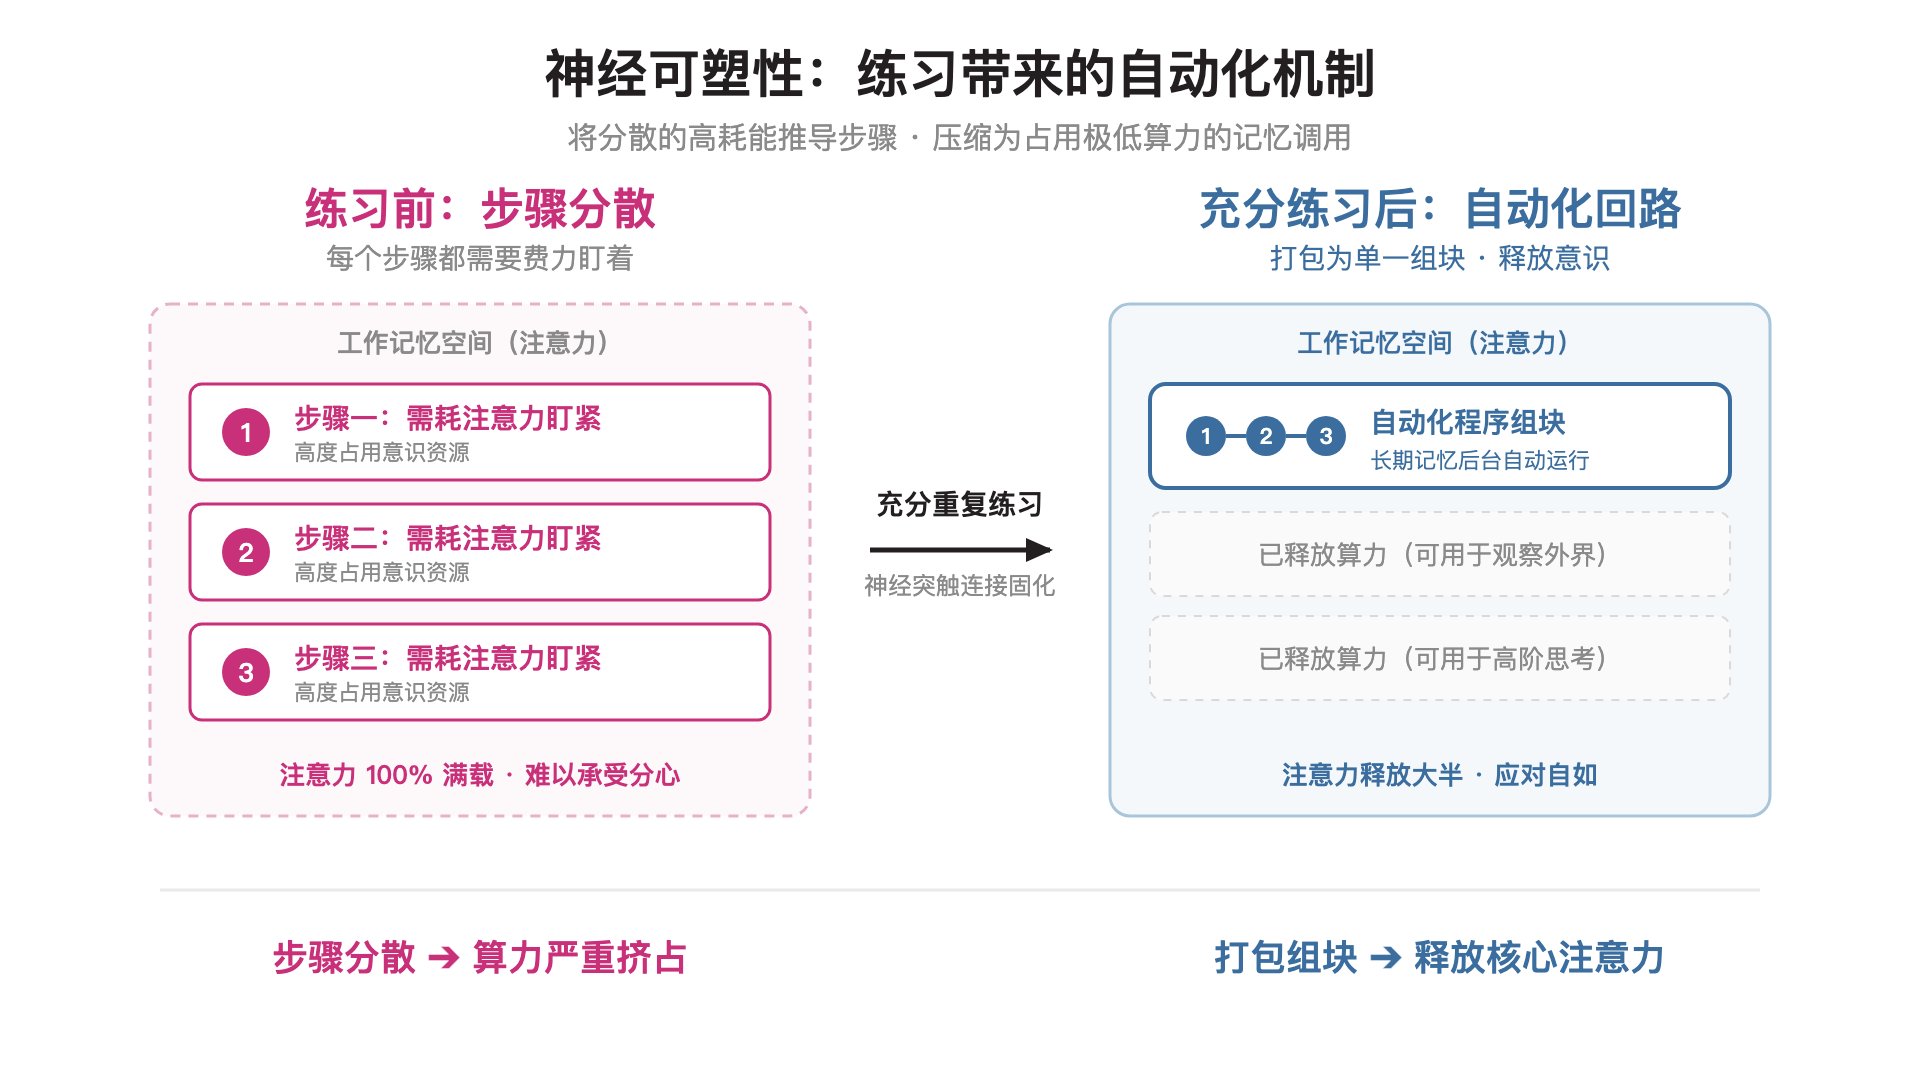Click text 每个步骤都需要费力盯着
The image size is (1920, 1080).
[x=480, y=259]
